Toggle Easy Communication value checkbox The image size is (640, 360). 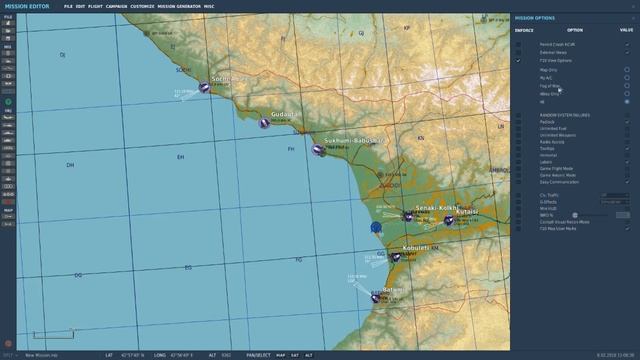point(627,182)
